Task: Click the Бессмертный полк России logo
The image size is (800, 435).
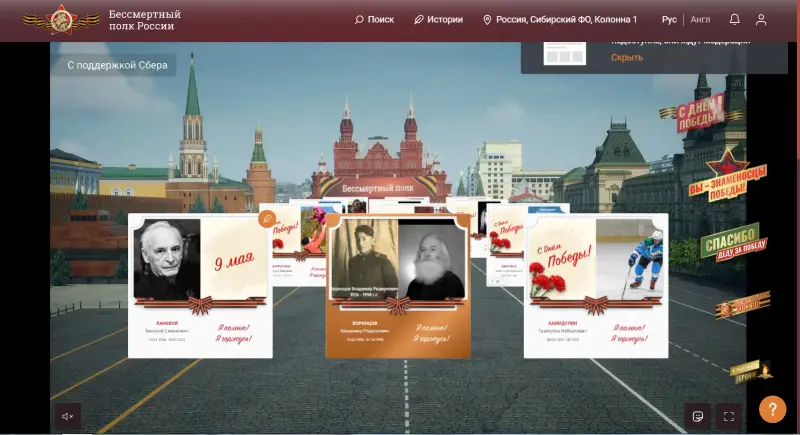Action: [x=102, y=20]
